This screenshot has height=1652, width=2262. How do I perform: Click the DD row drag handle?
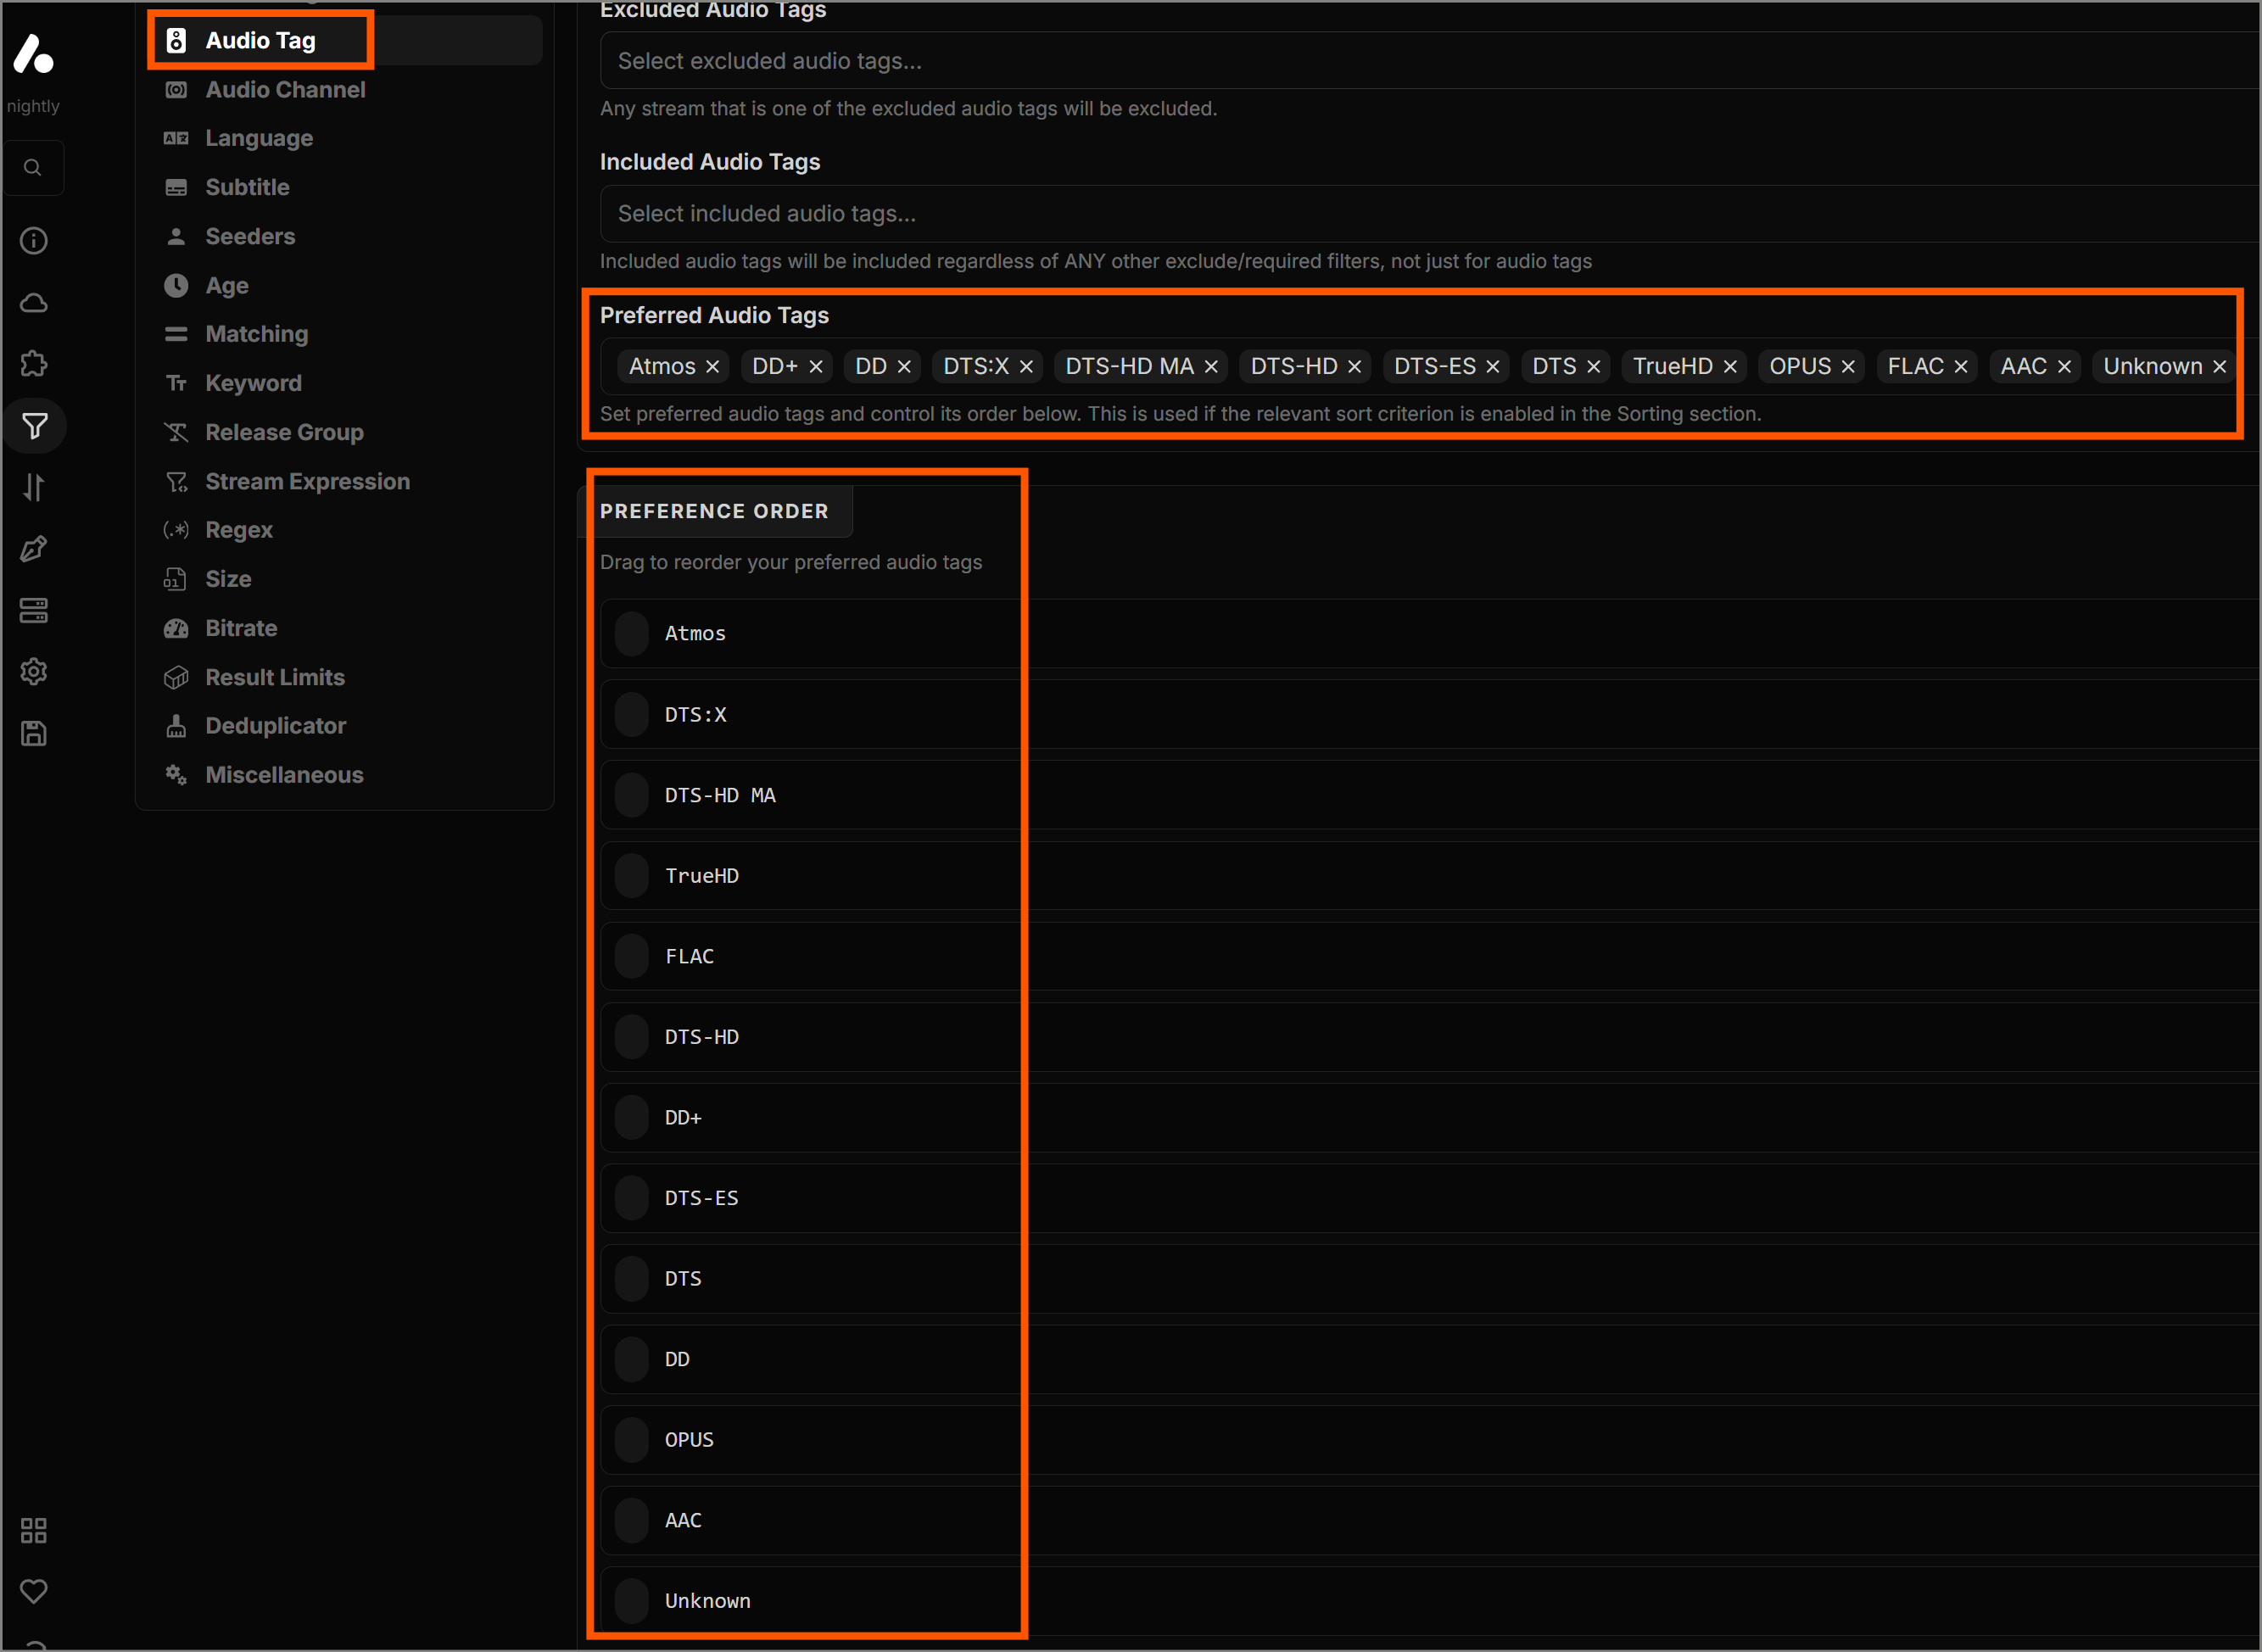(x=632, y=1360)
